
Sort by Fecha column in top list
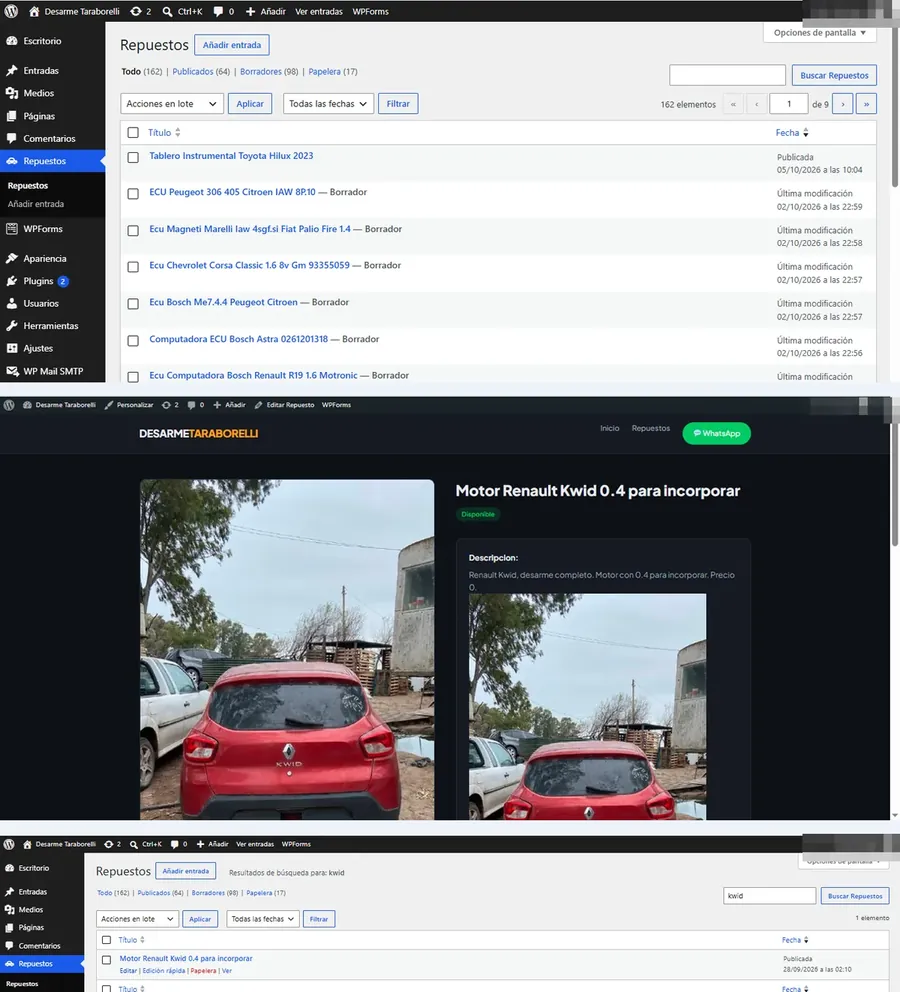tap(792, 132)
